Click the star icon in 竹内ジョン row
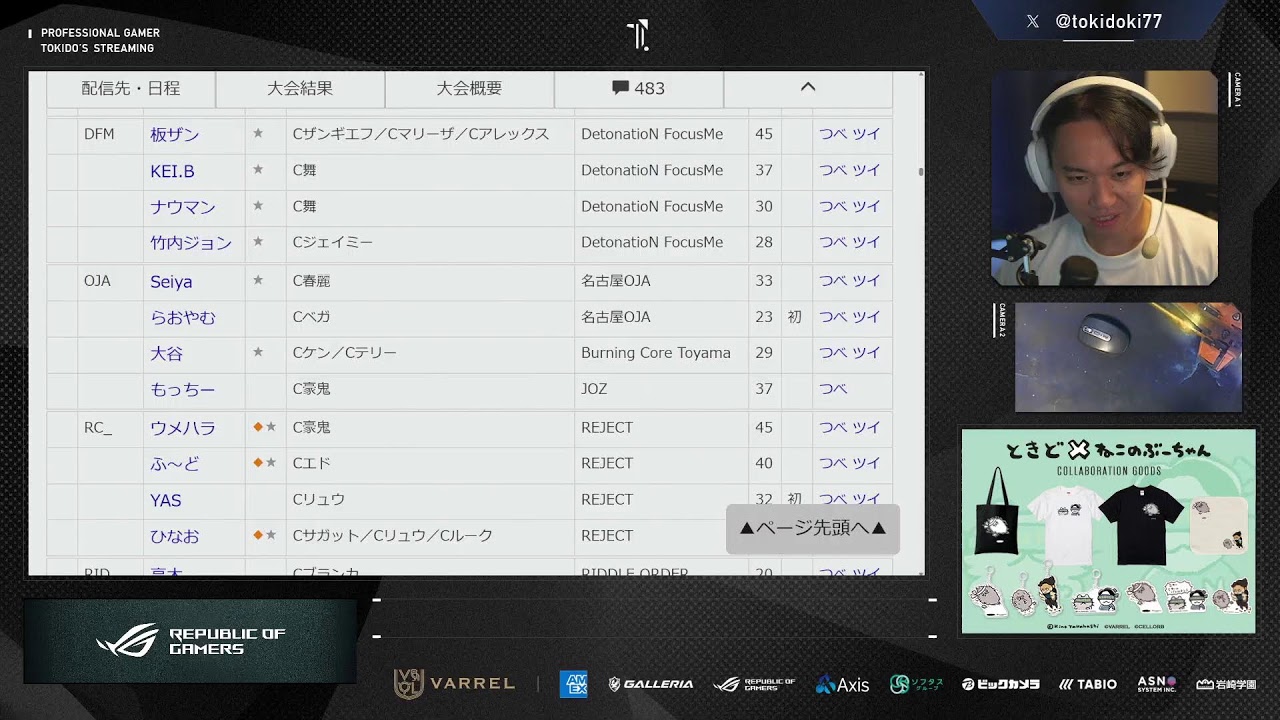The height and width of the screenshot is (720, 1280). (258, 242)
